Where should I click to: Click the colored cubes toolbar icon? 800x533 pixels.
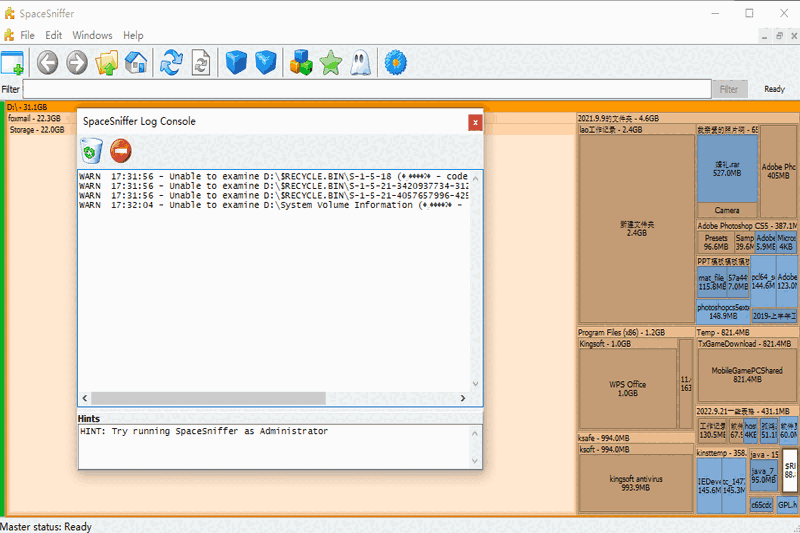click(301, 63)
